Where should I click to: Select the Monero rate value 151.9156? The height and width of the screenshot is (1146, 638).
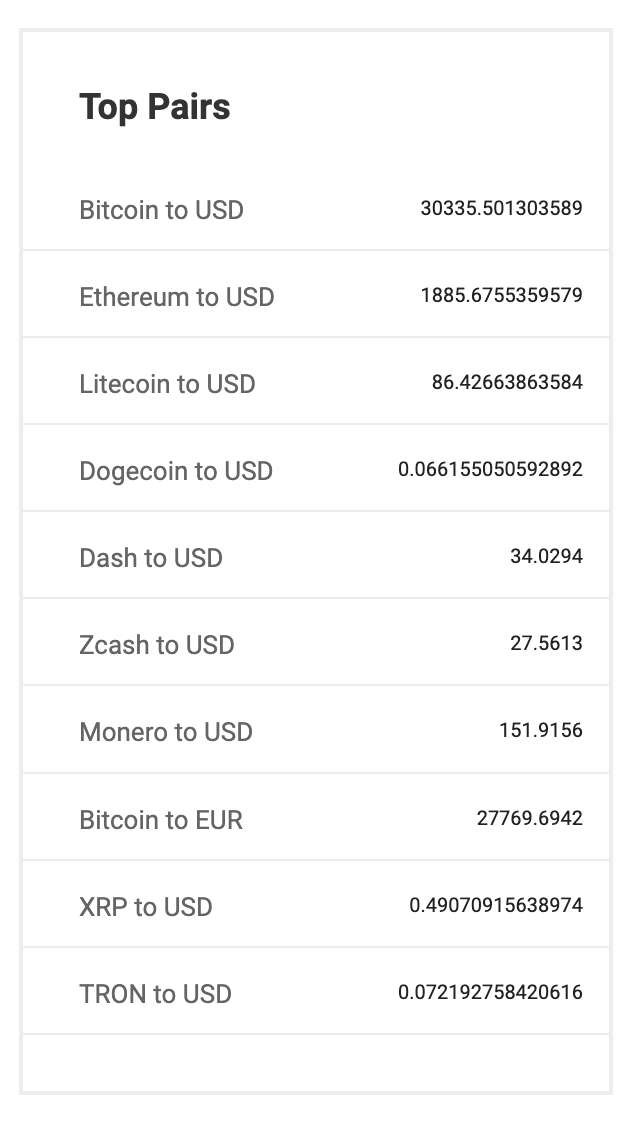(x=541, y=731)
